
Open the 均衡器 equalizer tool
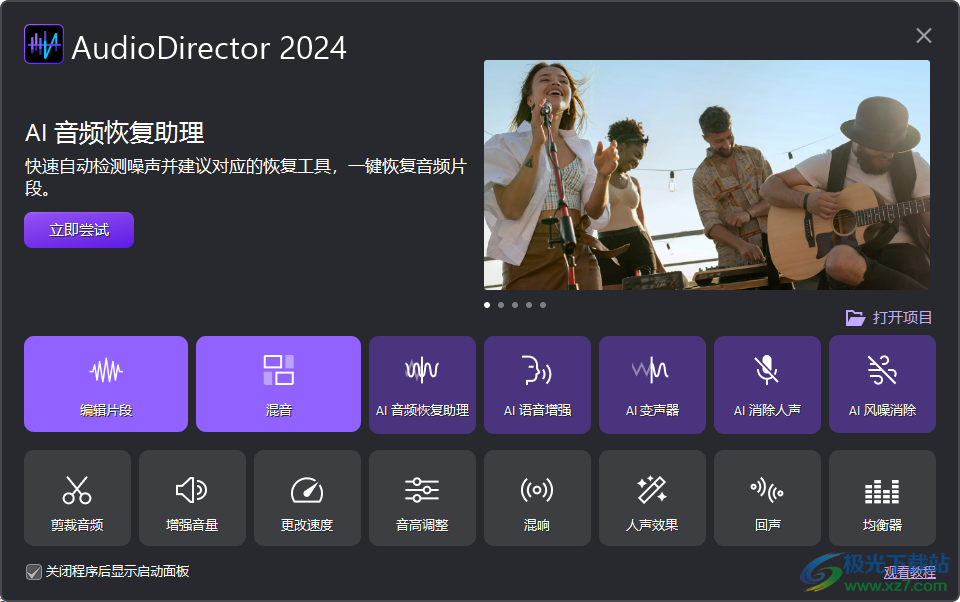tap(882, 497)
